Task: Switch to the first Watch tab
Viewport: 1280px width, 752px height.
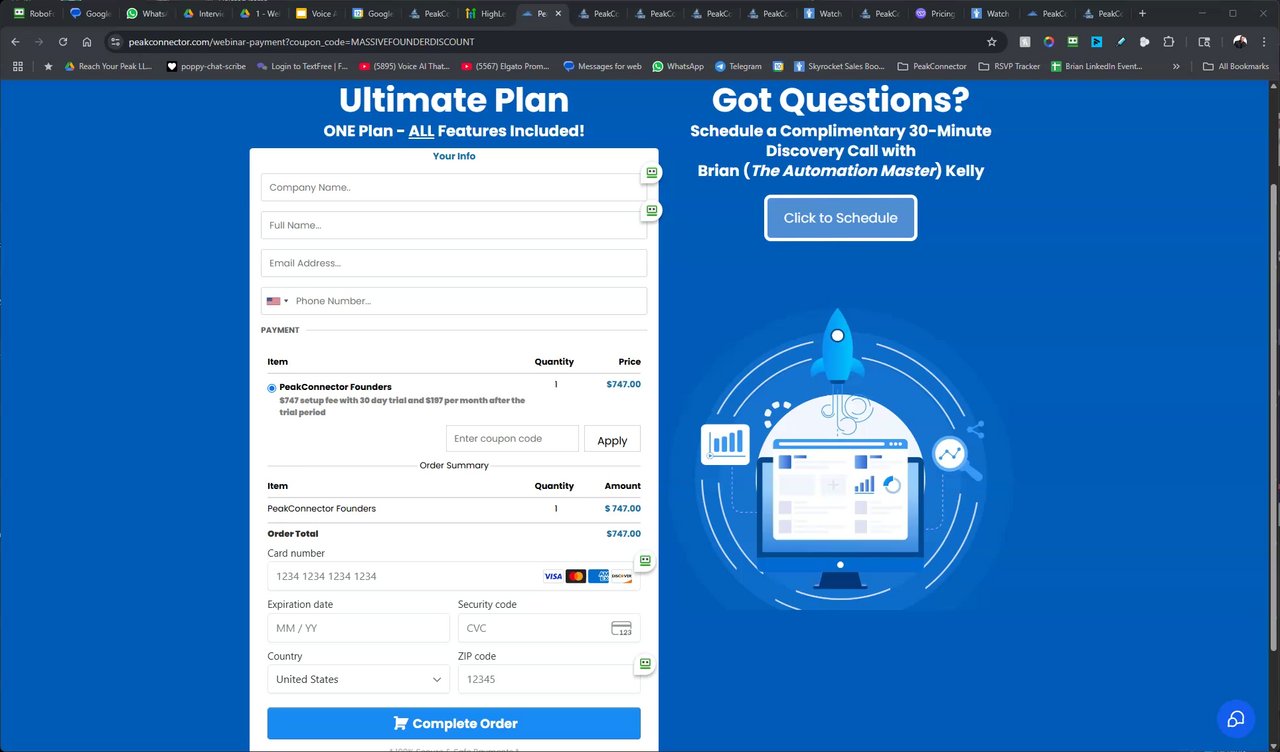Action: [823, 14]
